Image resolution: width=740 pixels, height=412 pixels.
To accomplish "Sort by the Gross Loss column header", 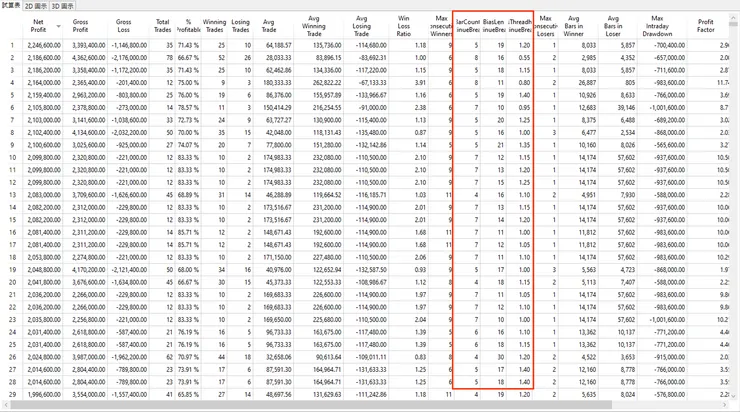I will pyautogui.click(x=123, y=25).
